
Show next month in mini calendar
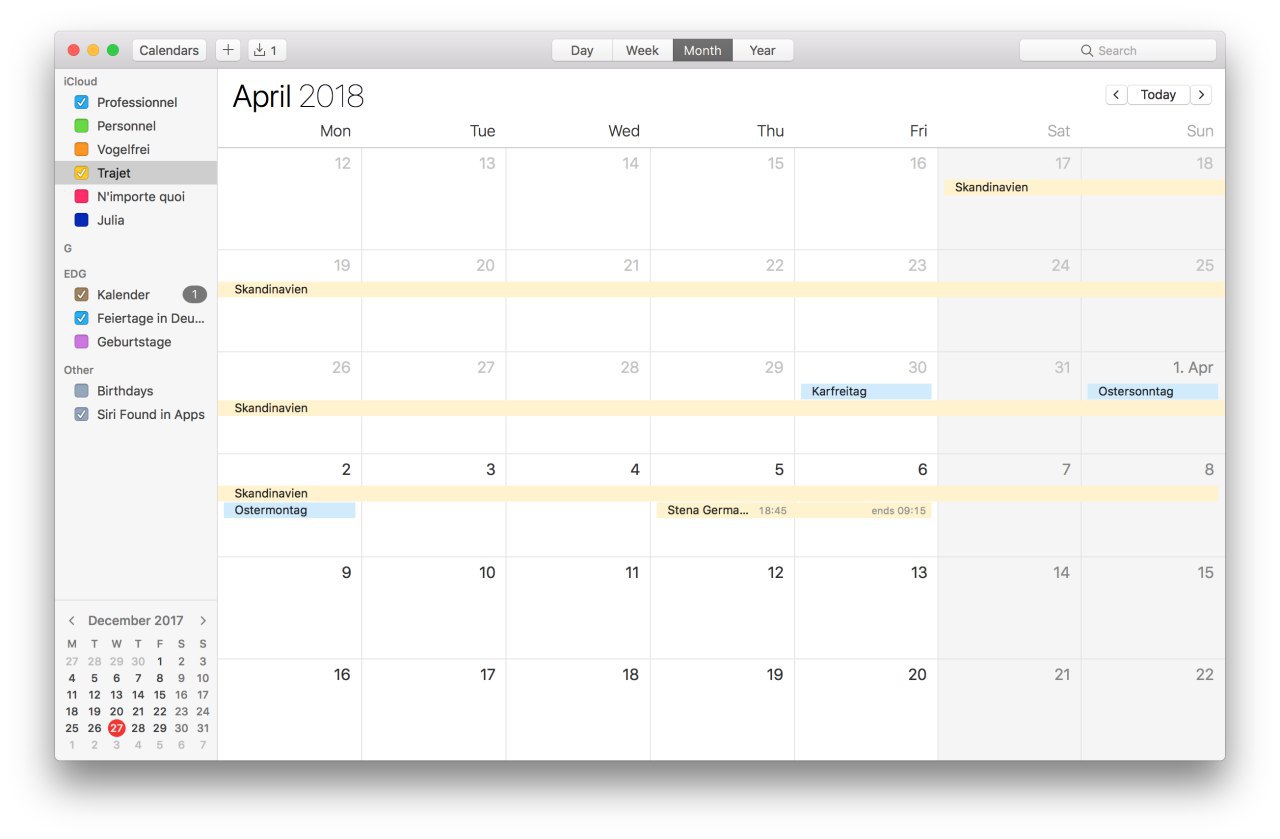coord(203,621)
